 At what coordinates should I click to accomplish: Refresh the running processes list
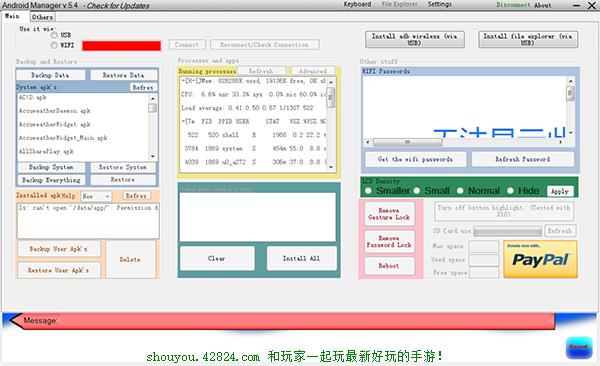pyautogui.click(x=261, y=71)
